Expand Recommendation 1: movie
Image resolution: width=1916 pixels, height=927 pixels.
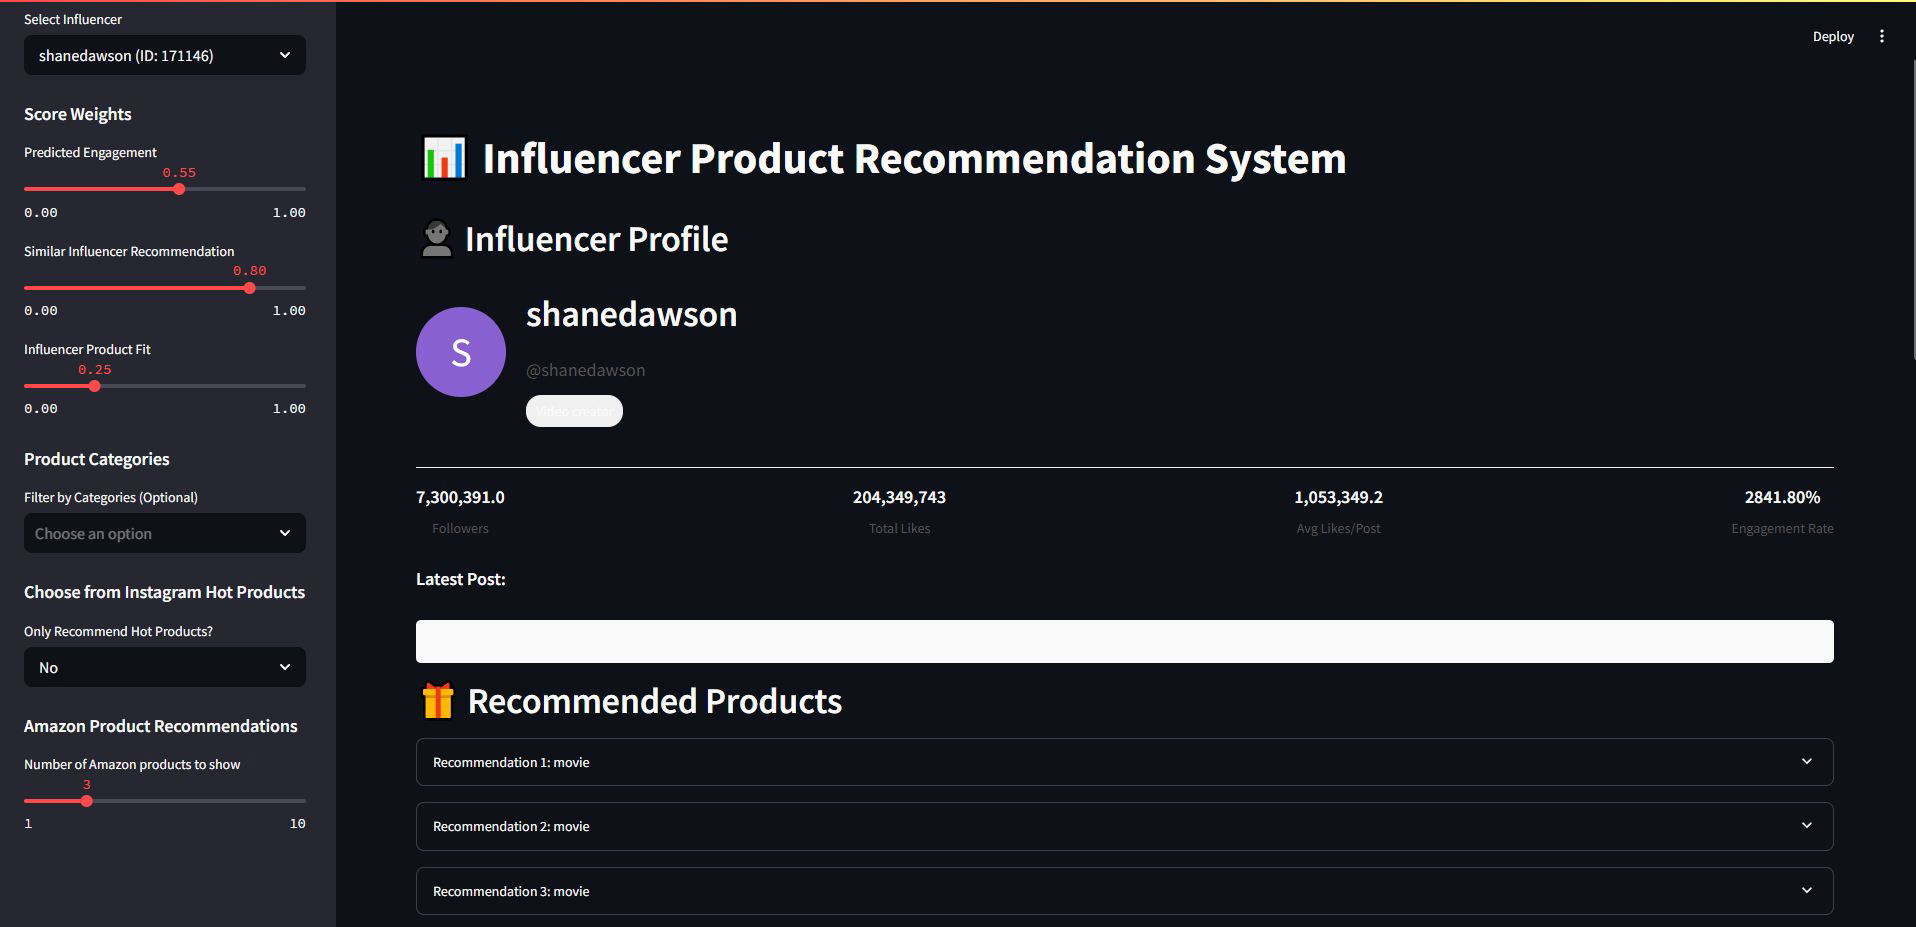[1124, 762]
